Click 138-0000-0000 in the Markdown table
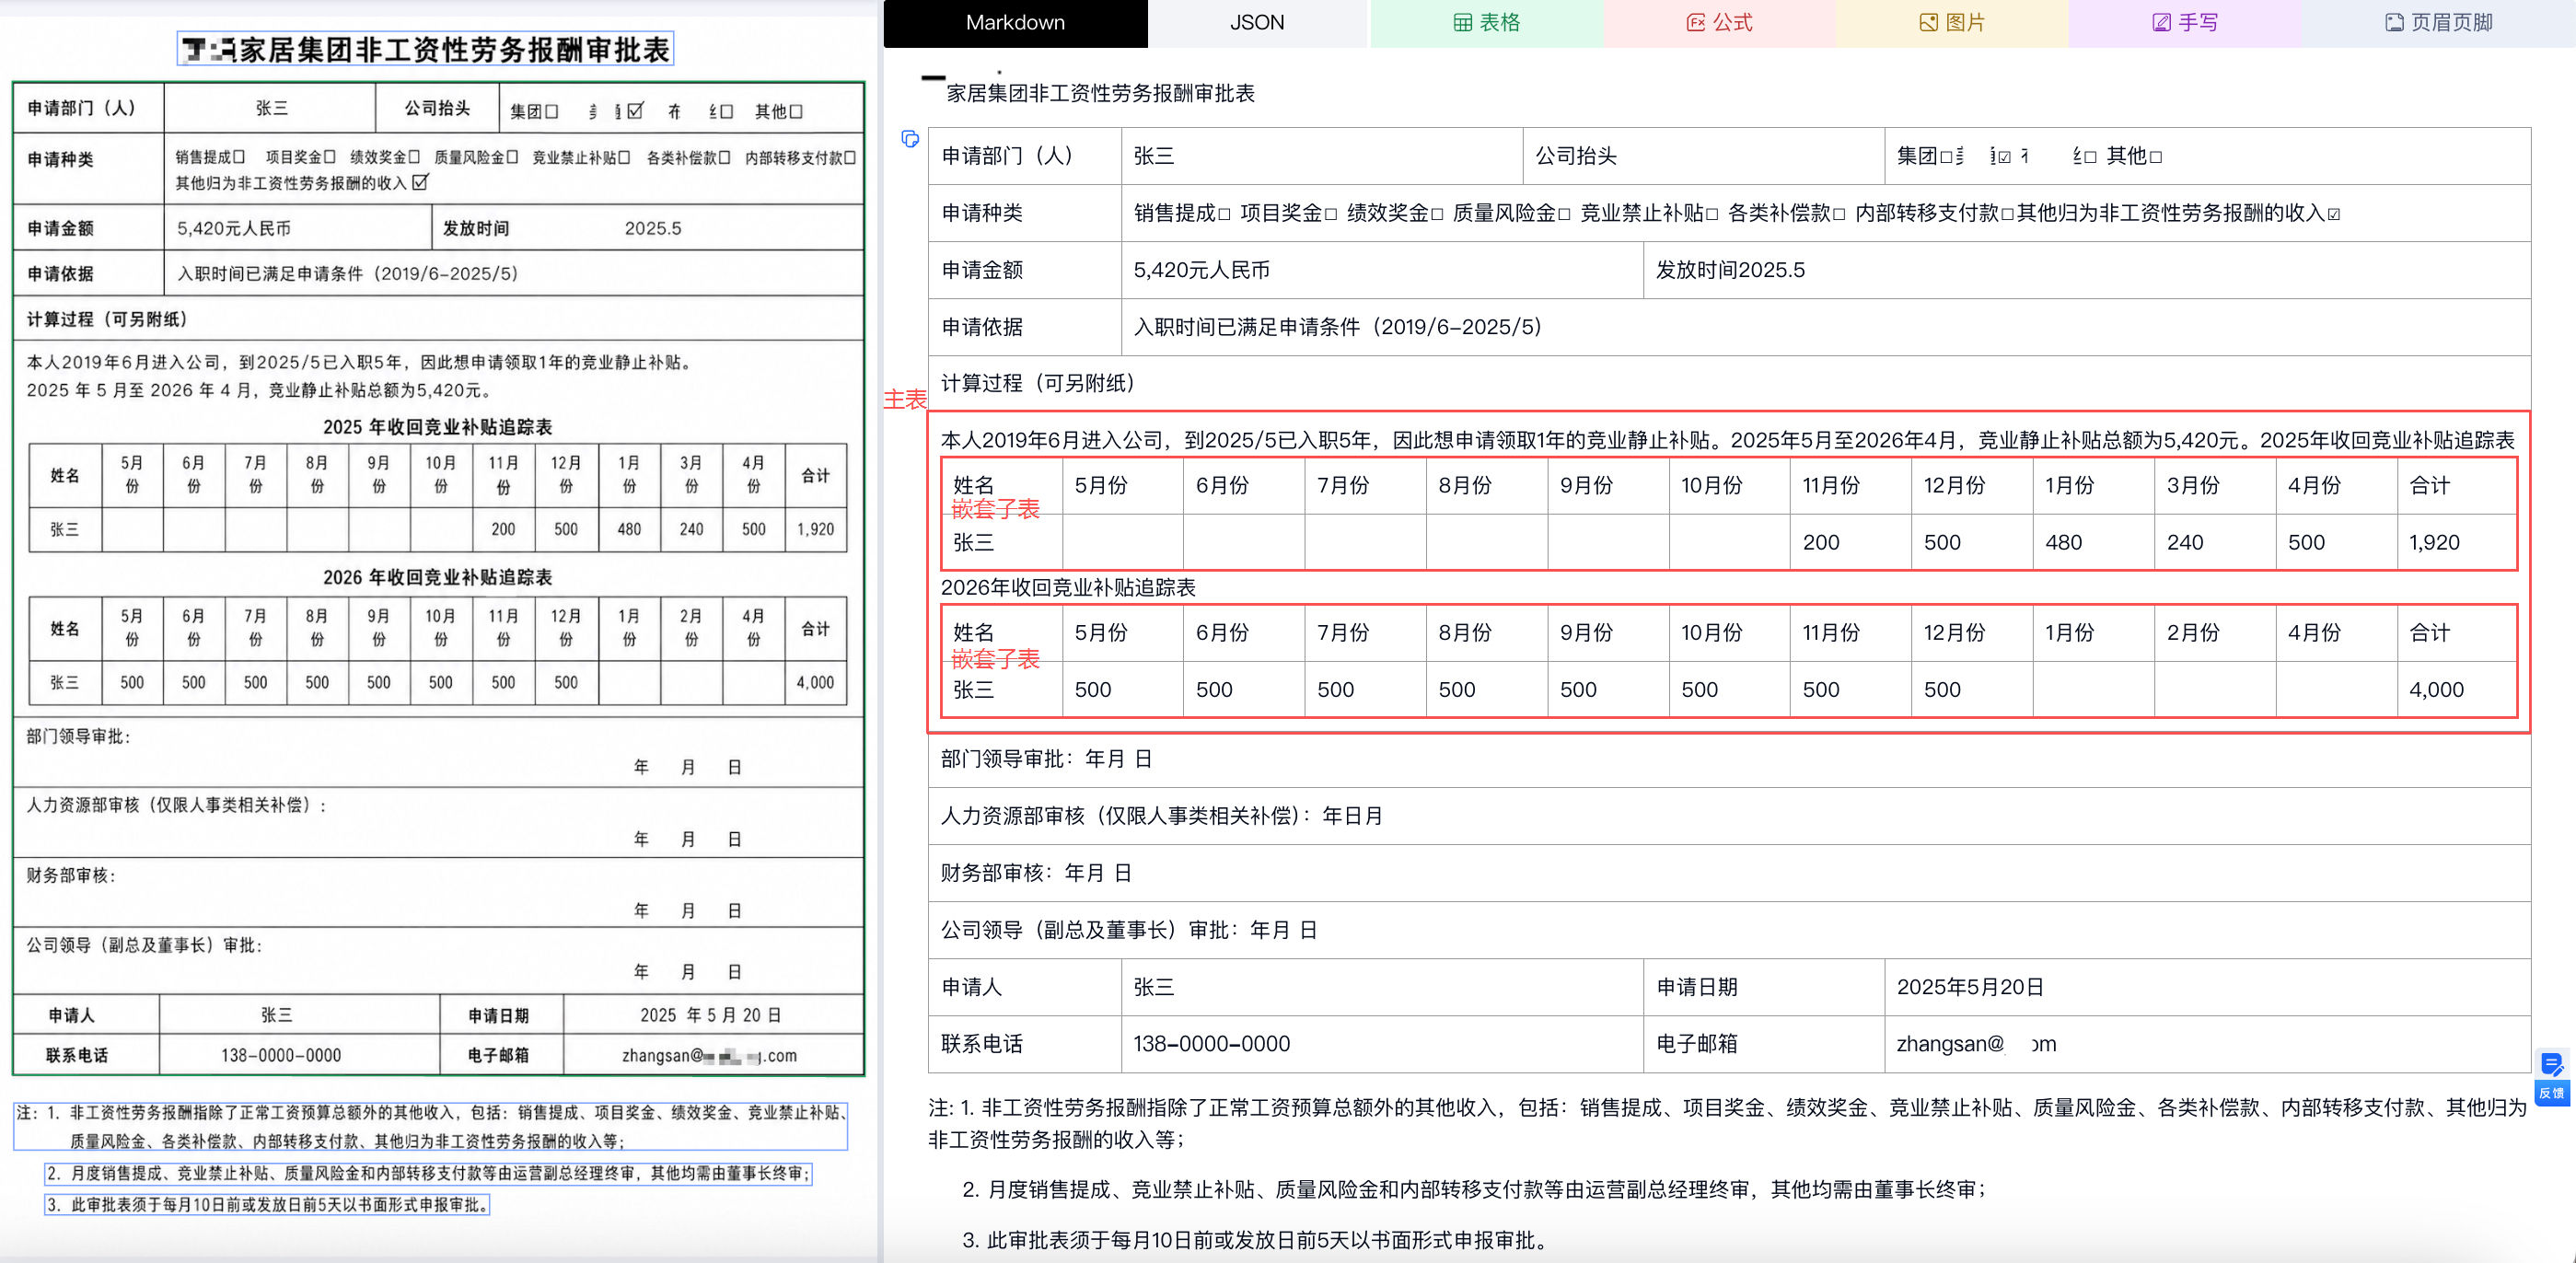2576x1263 pixels. point(1211,1044)
